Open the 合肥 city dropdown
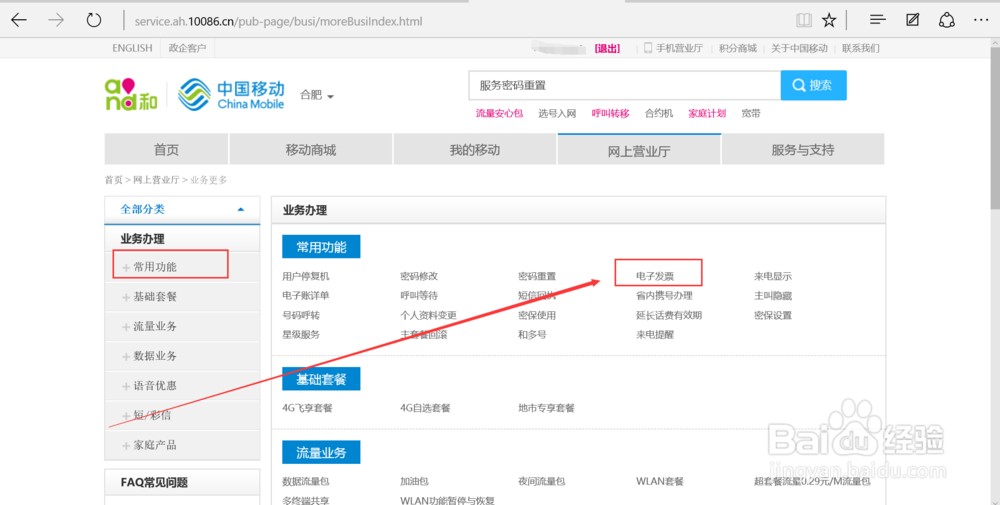1000x505 pixels. coord(317,95)
